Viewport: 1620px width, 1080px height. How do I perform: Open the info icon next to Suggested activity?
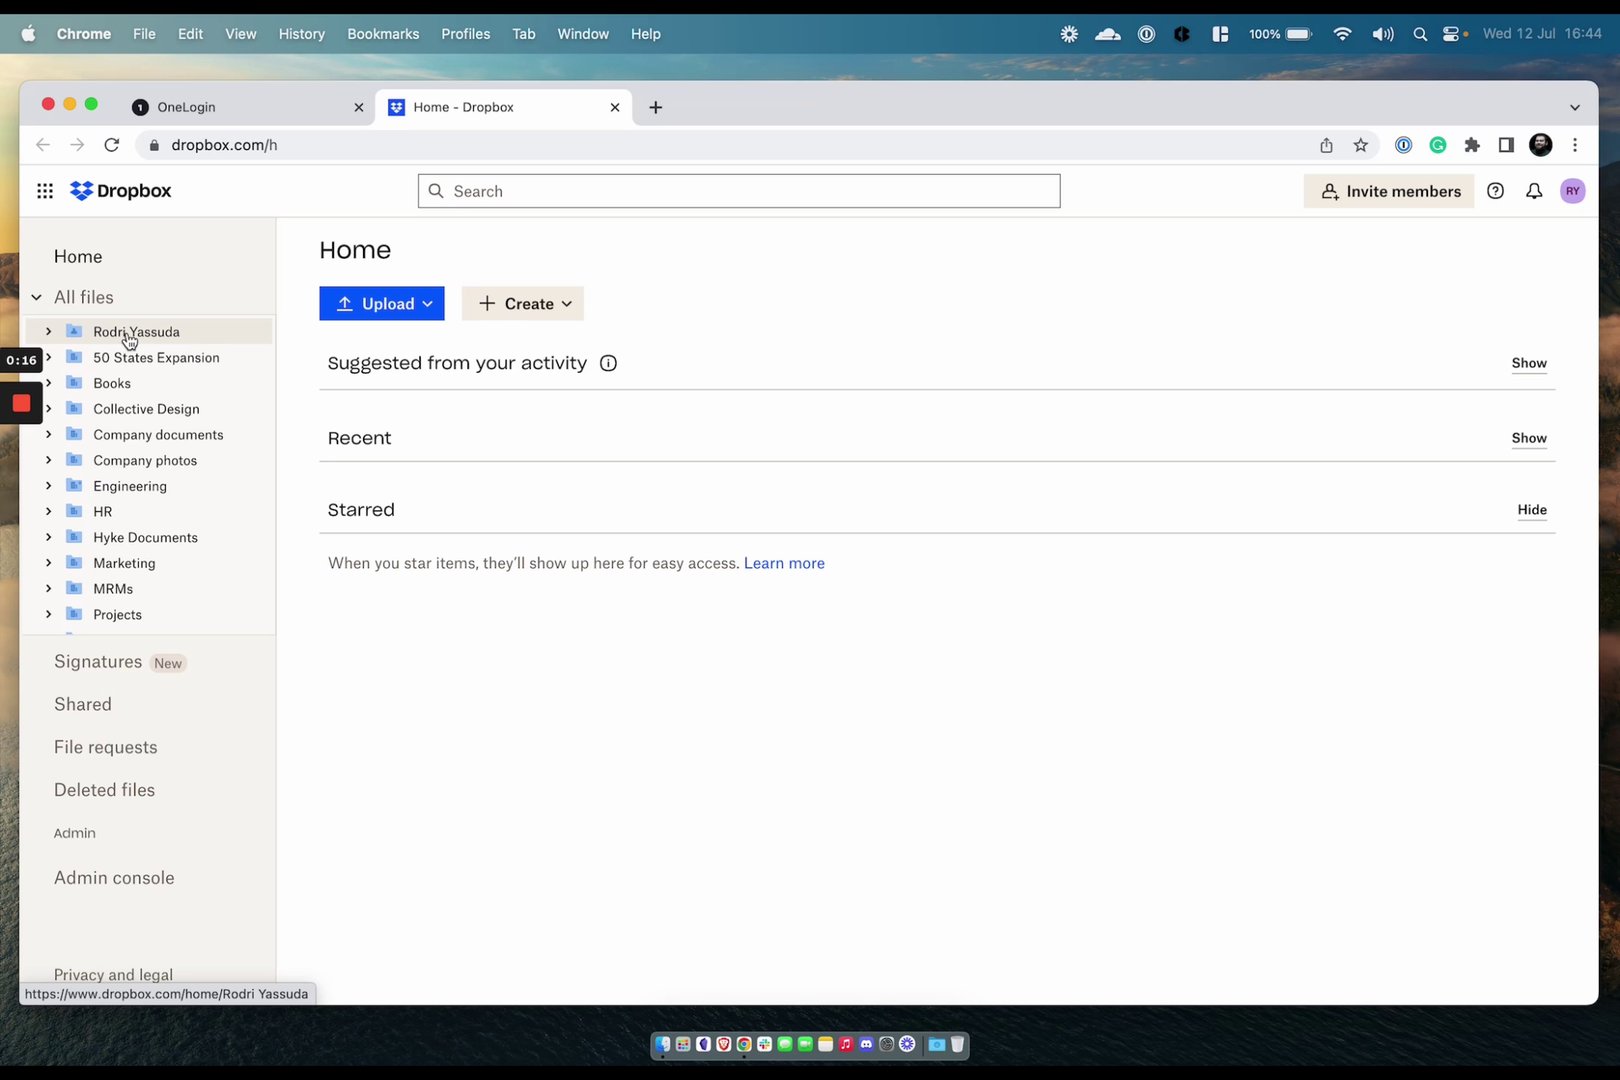[x=608, y=363]
